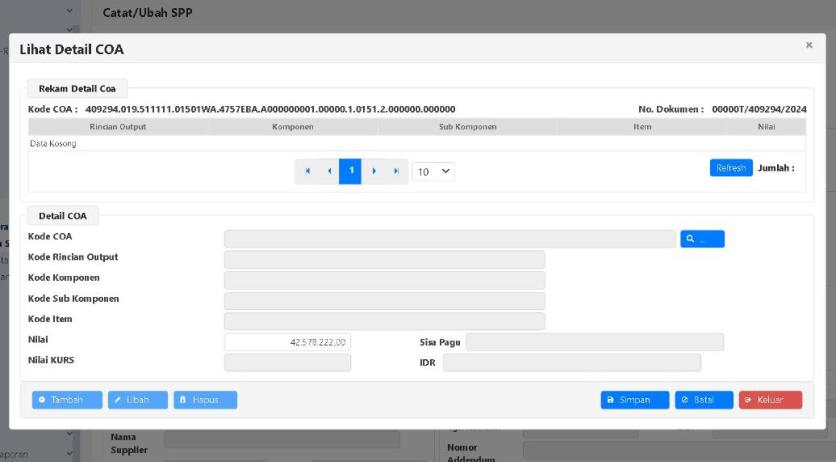Click the Tambah button
The height and width of the screenshot is (462, 836).
pos(67,400)
